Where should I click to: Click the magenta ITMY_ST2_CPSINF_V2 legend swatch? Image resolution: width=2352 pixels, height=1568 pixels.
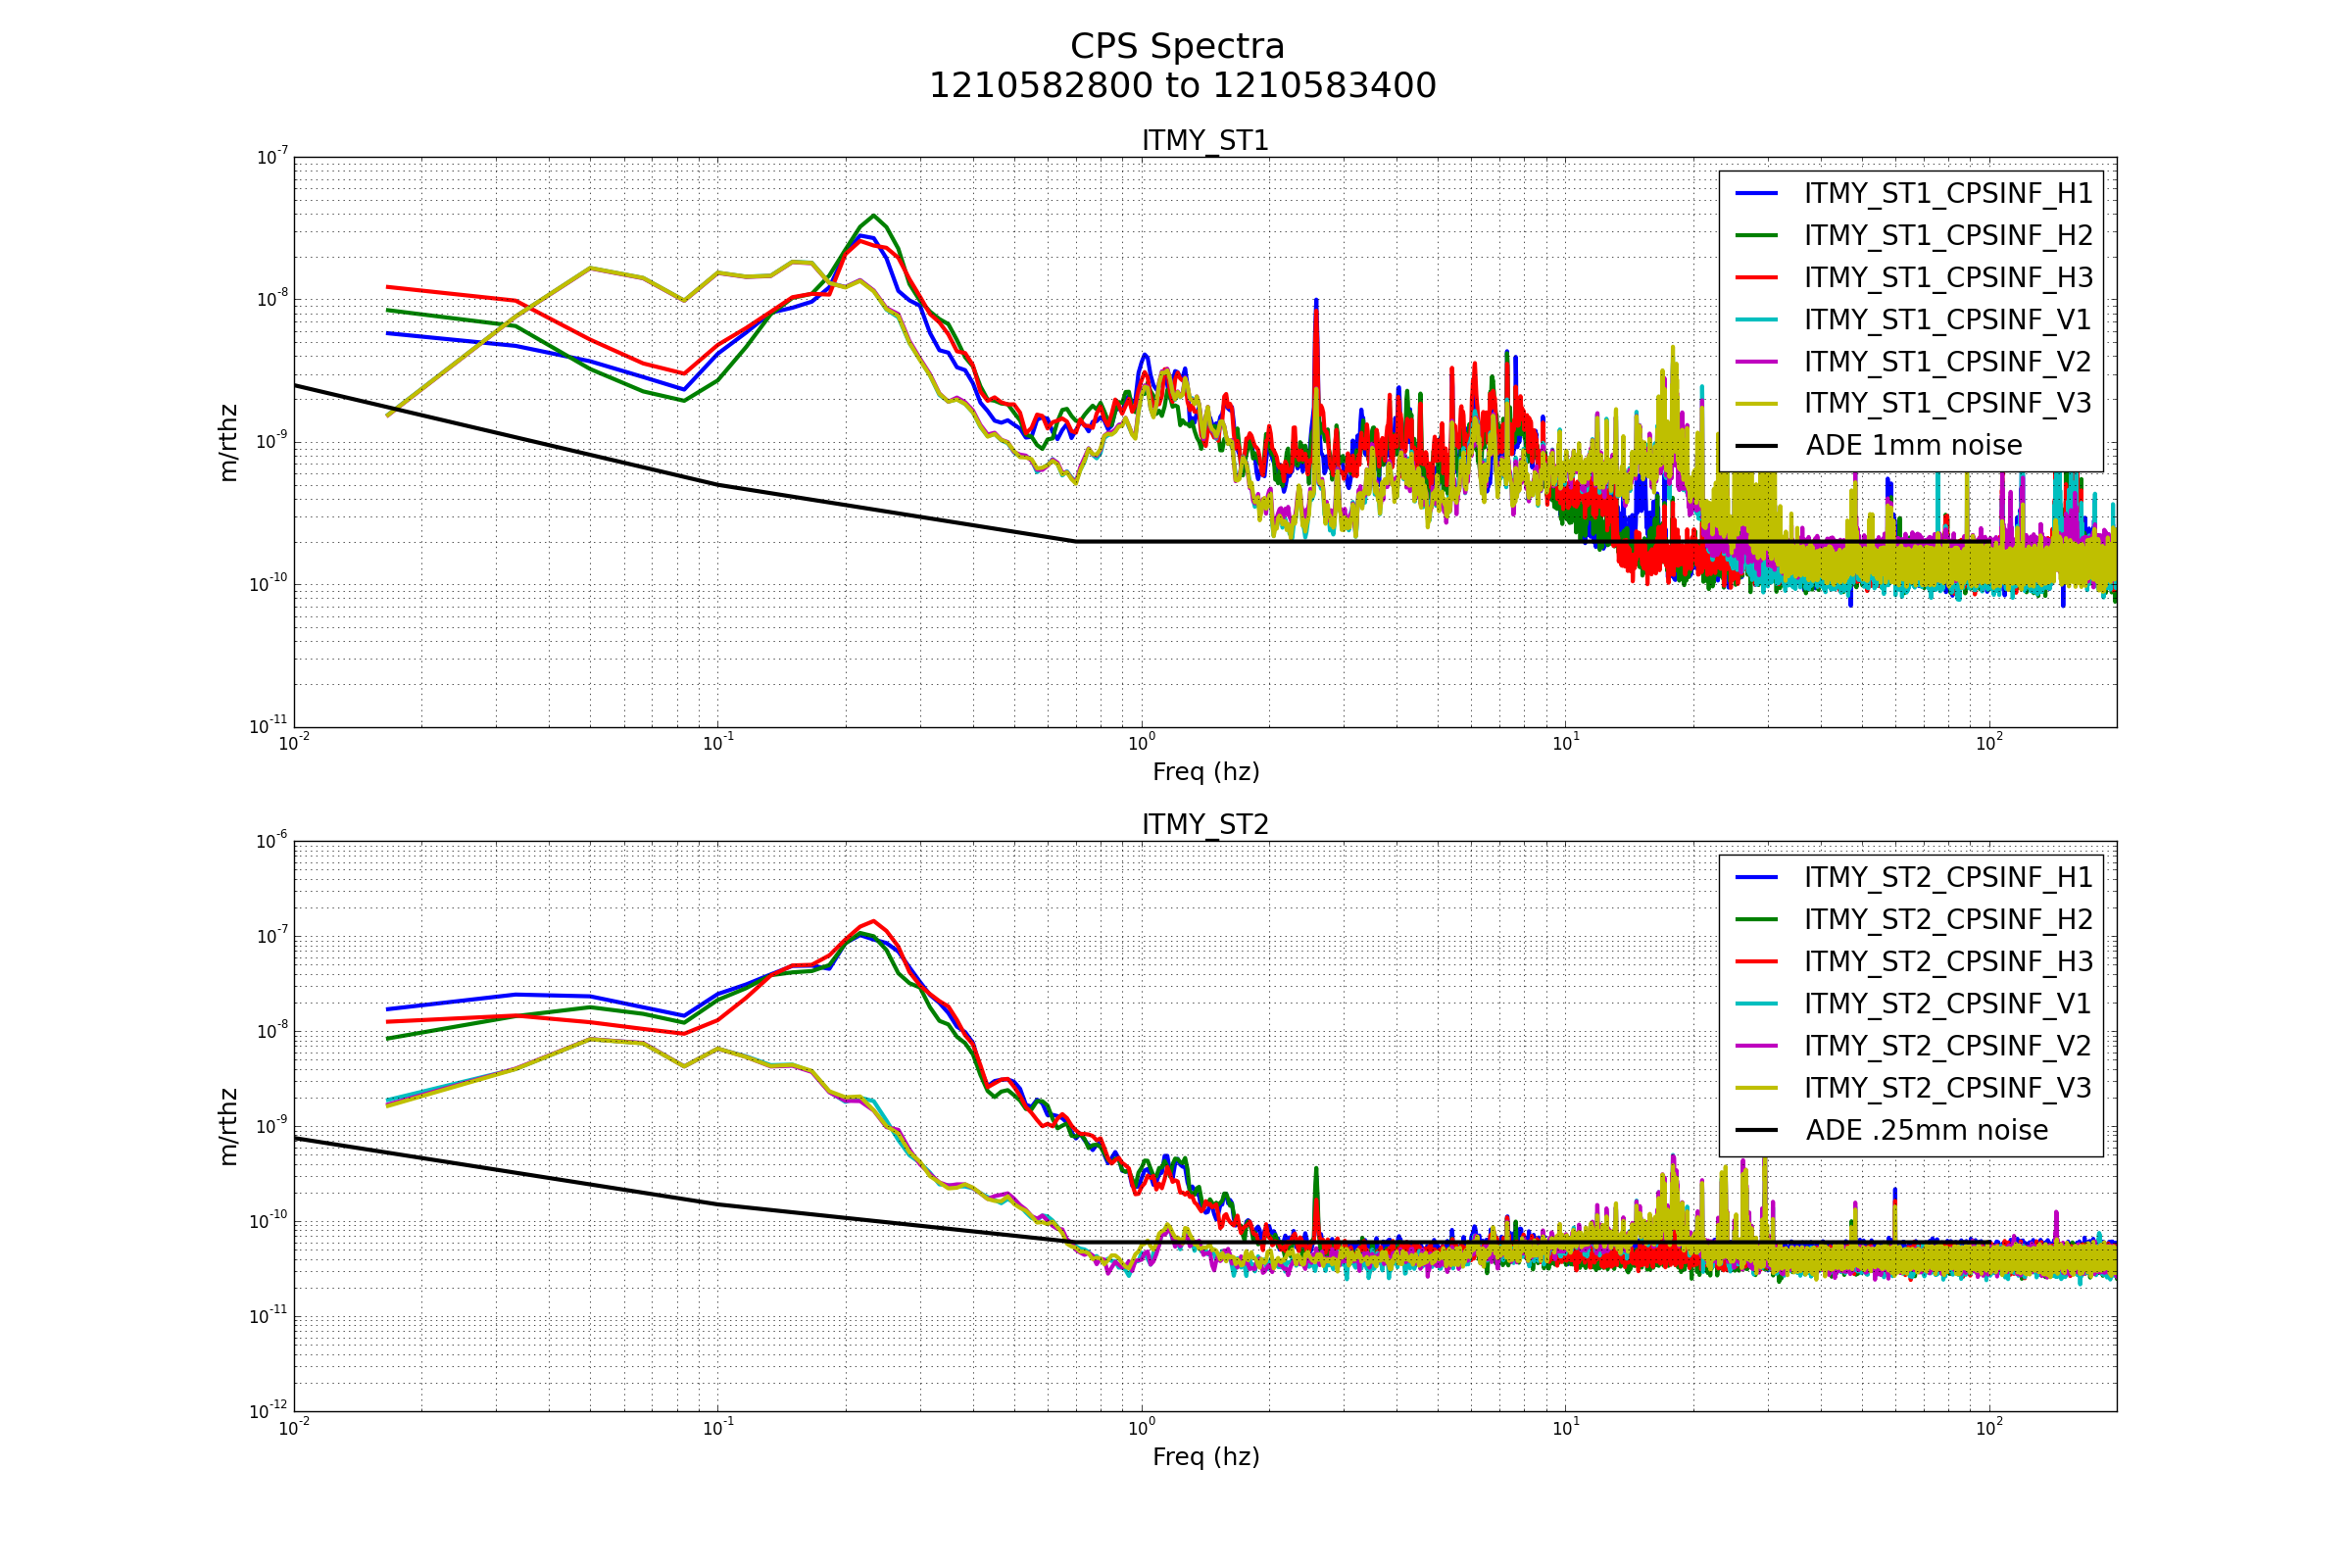[x=1756, y=1045]
